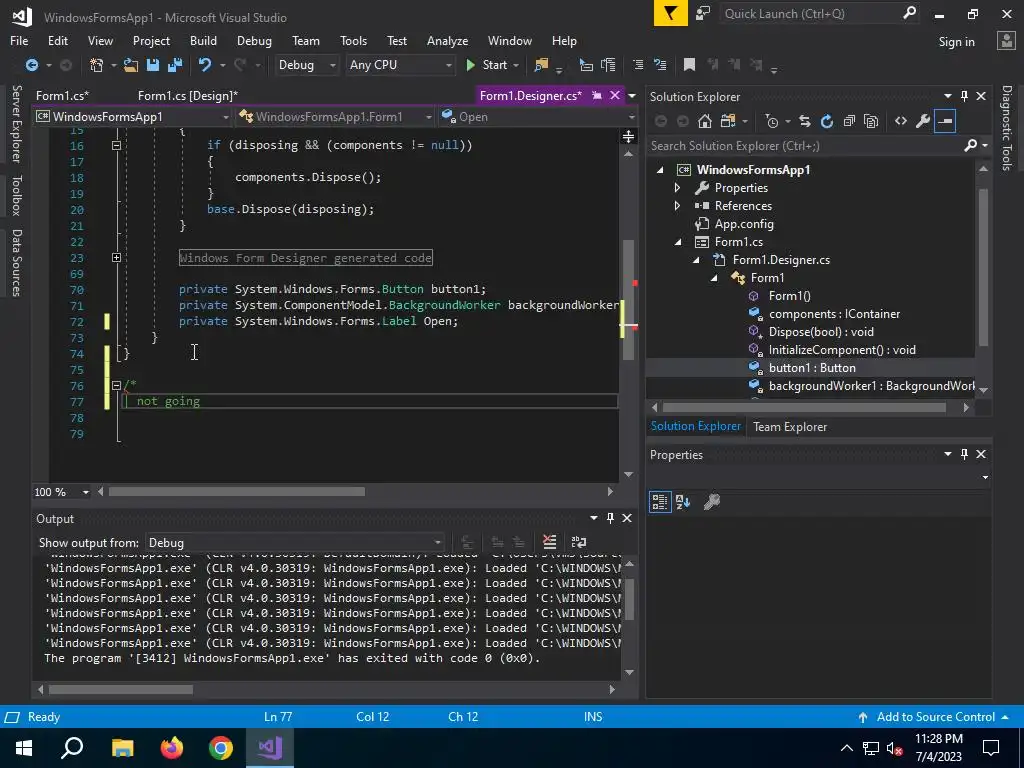Pin the Solution Explorer panel
This screenshot has width=1024, height=768.
tap(964, 96)
